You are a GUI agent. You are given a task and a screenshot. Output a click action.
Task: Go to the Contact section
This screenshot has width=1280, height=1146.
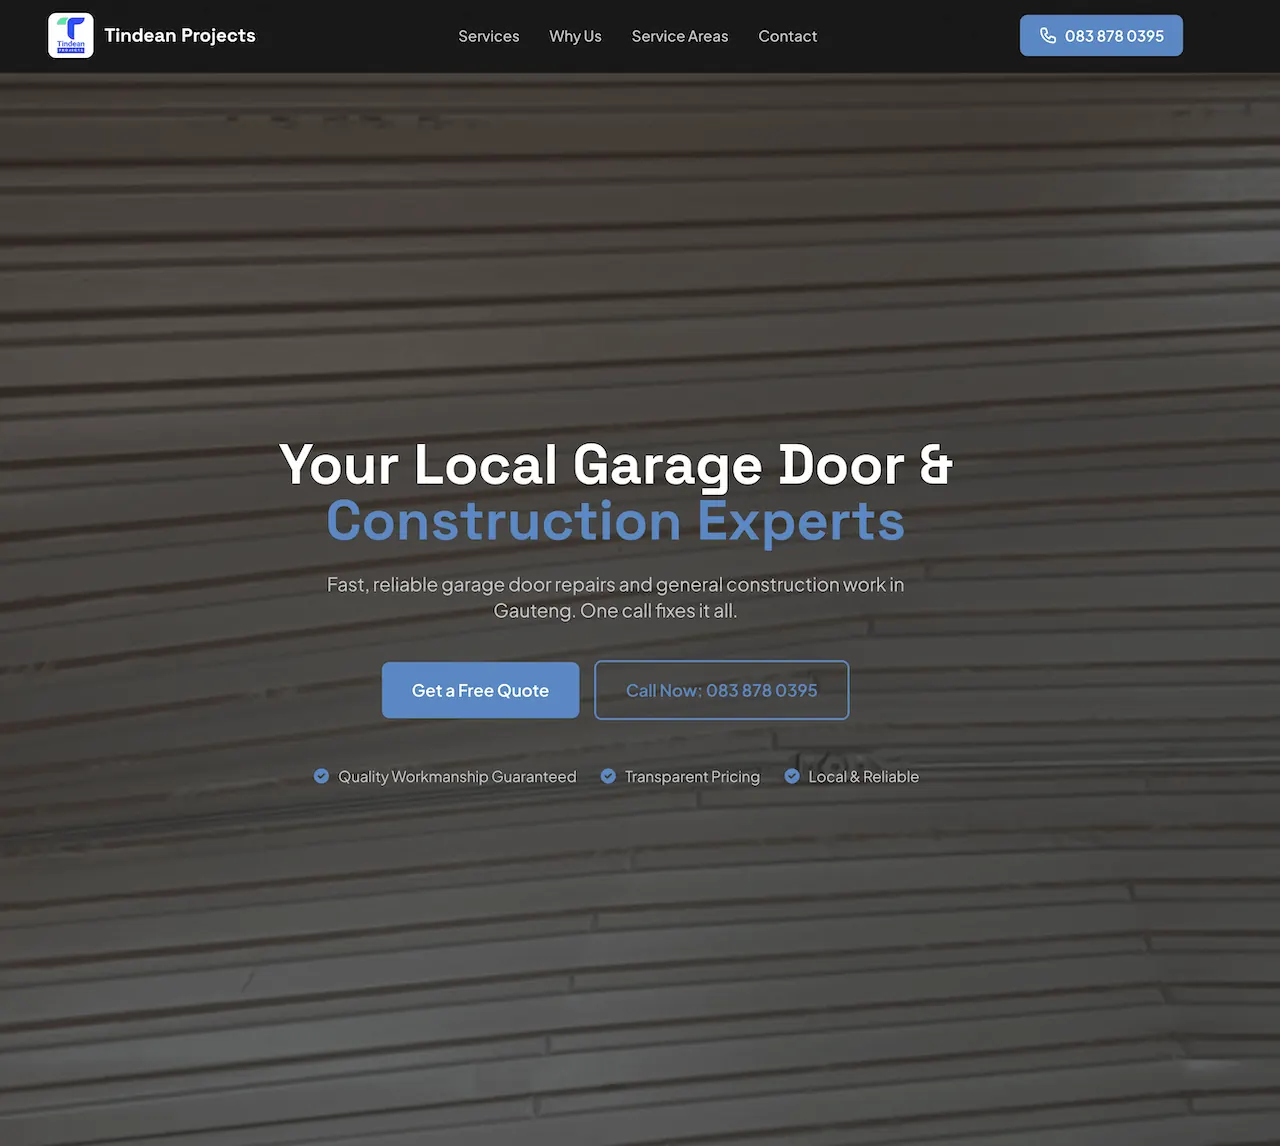[787, 36]
